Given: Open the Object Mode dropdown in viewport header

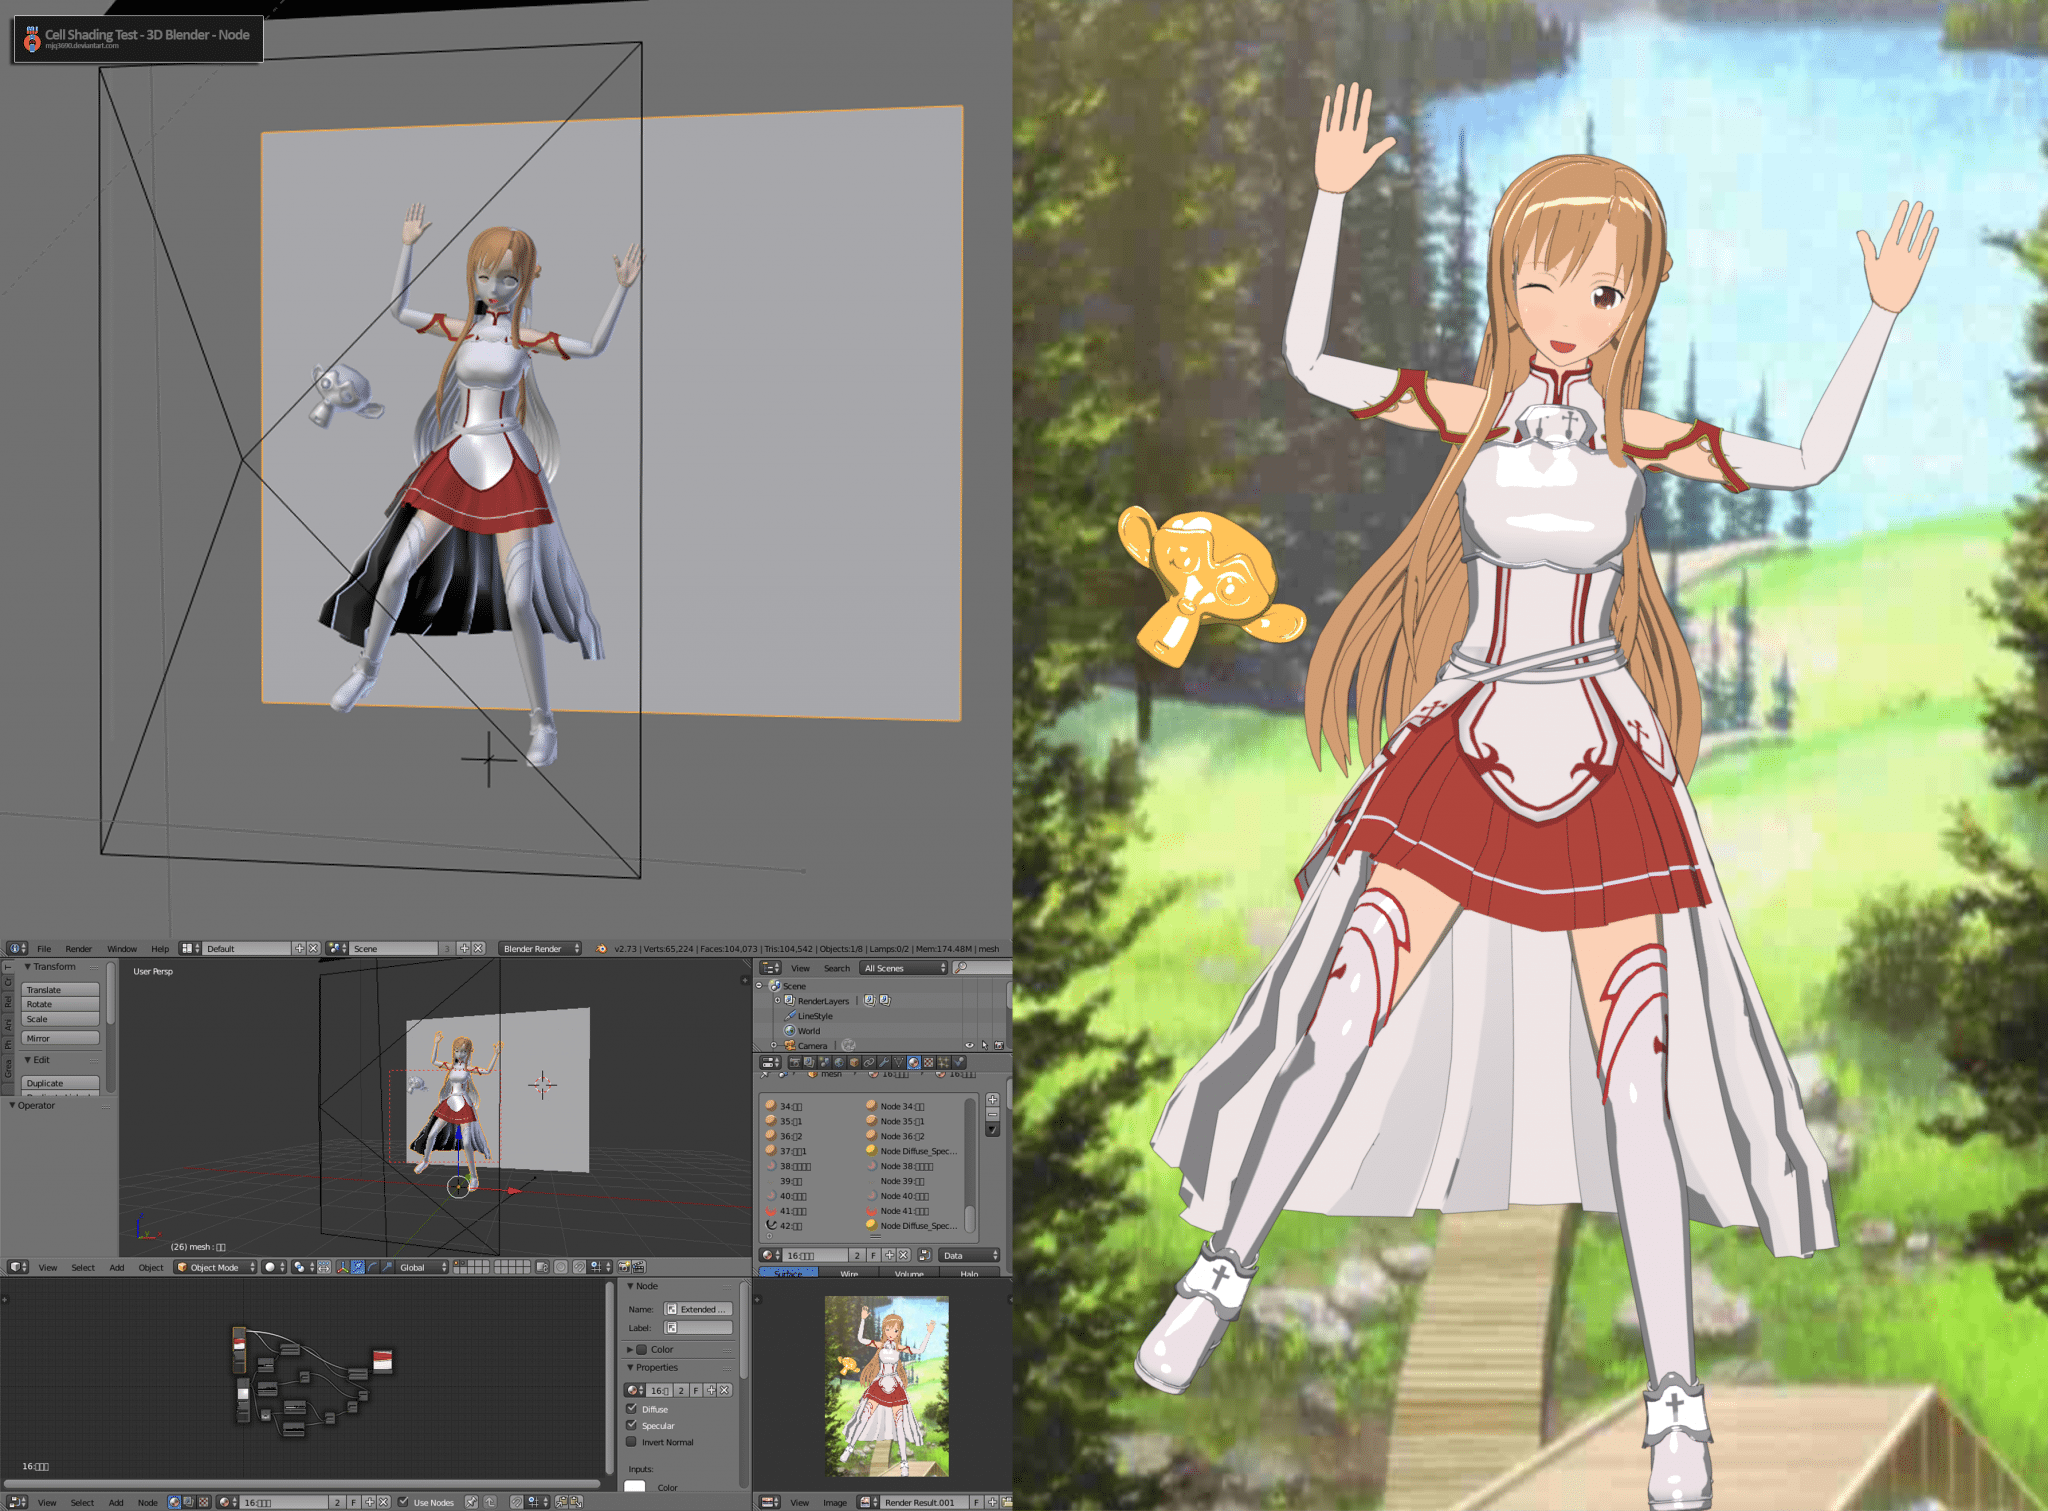Looking at the screenshot, I should pyautogui.click(x=214, y=1268).
